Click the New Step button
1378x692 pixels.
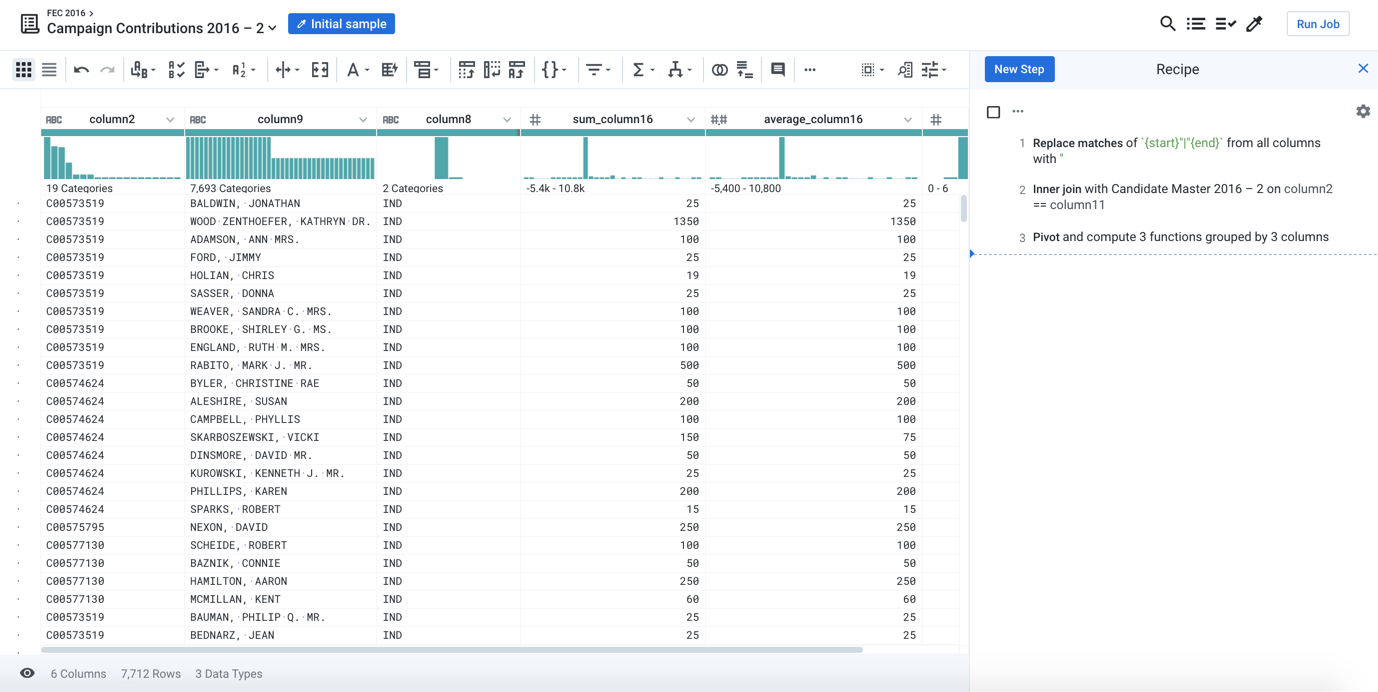(x=1019, y=69)
